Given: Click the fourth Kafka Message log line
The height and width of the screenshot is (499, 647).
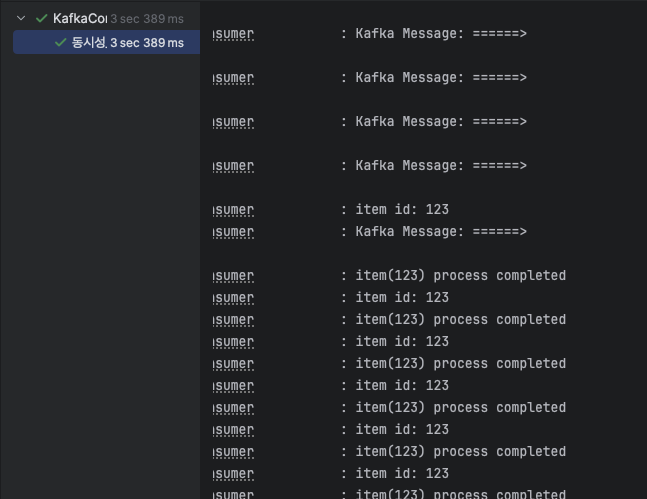Looking at the screenshot, I should [440, 166].
